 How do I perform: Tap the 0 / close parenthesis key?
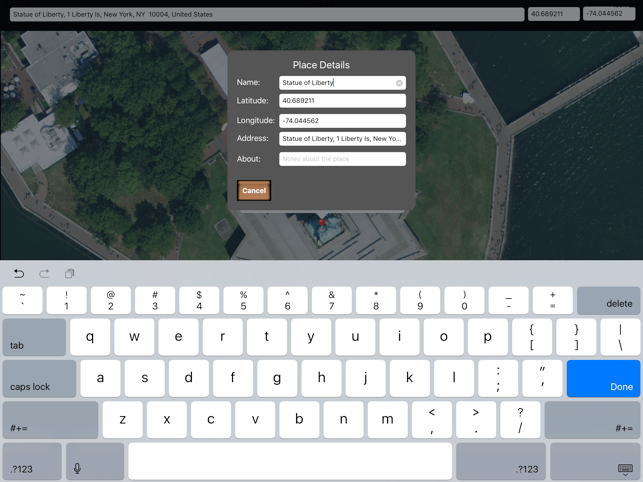464,300
